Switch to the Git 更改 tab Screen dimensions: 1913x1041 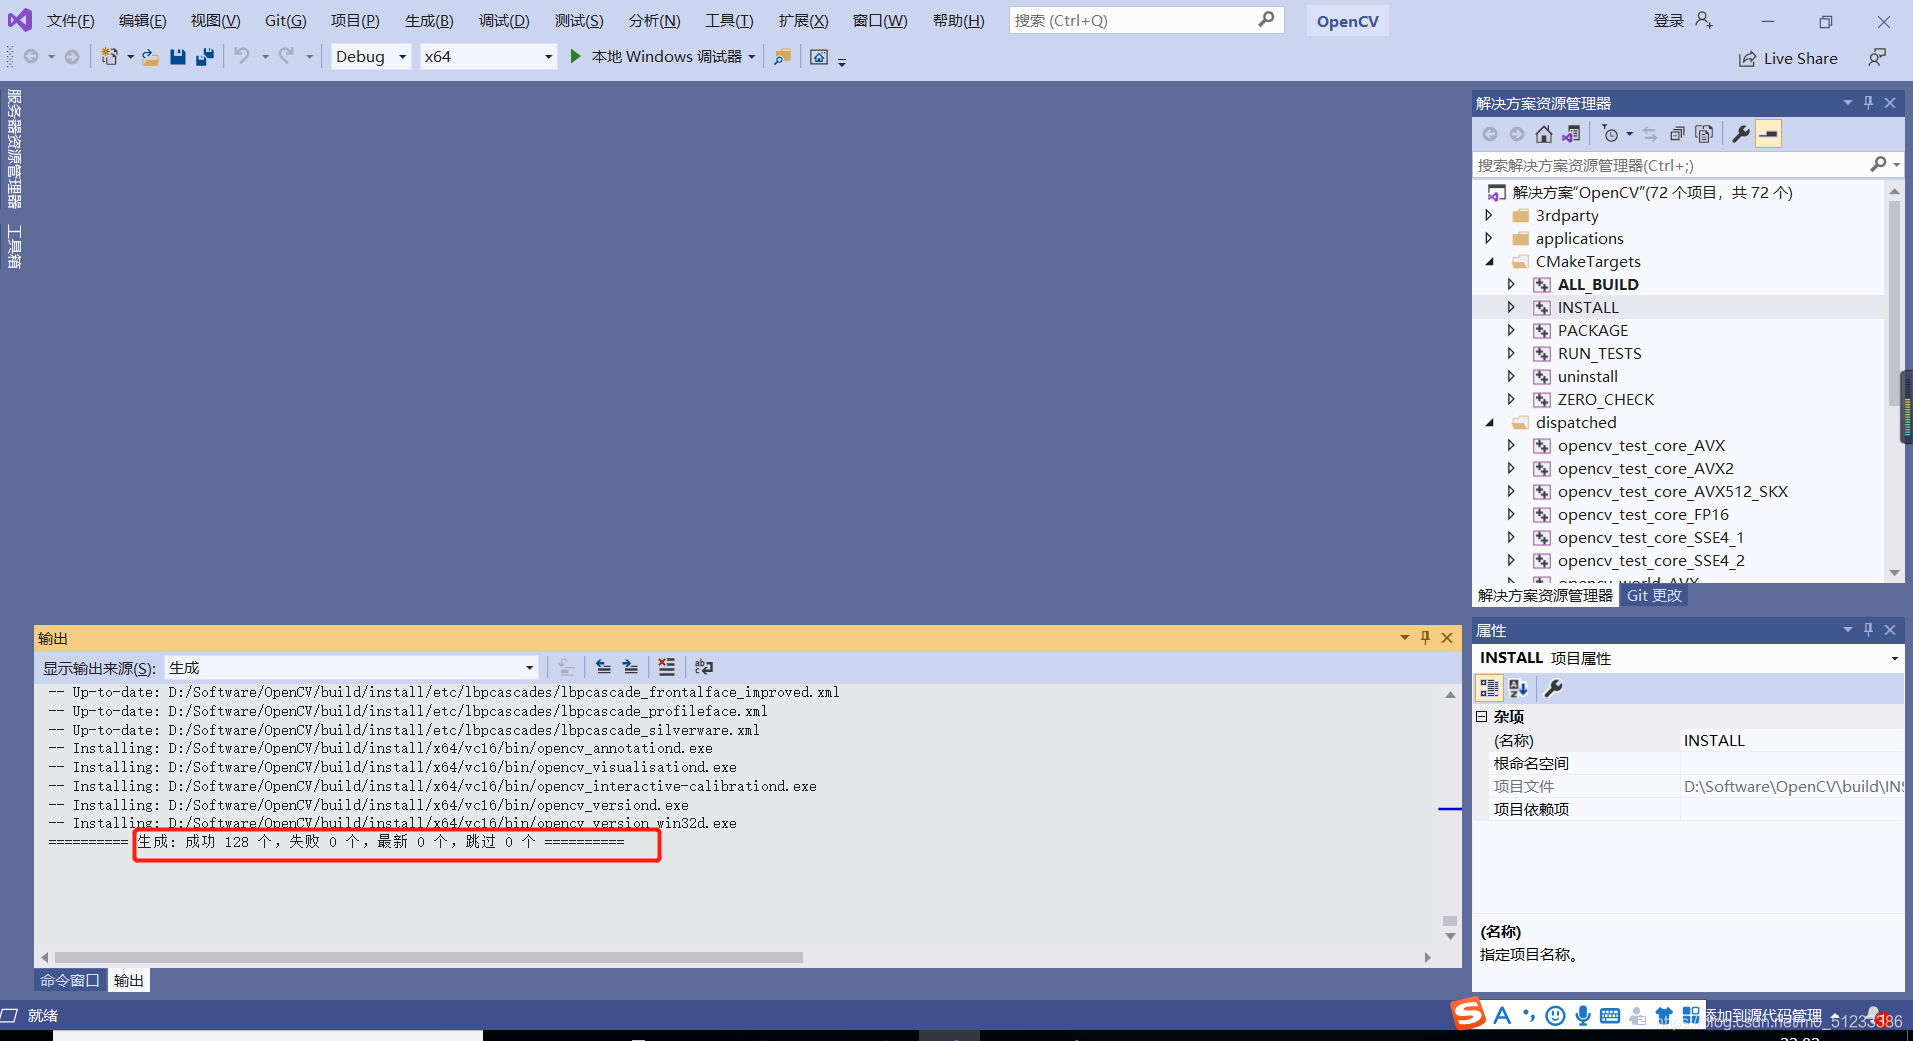(x=1654, y=595)
